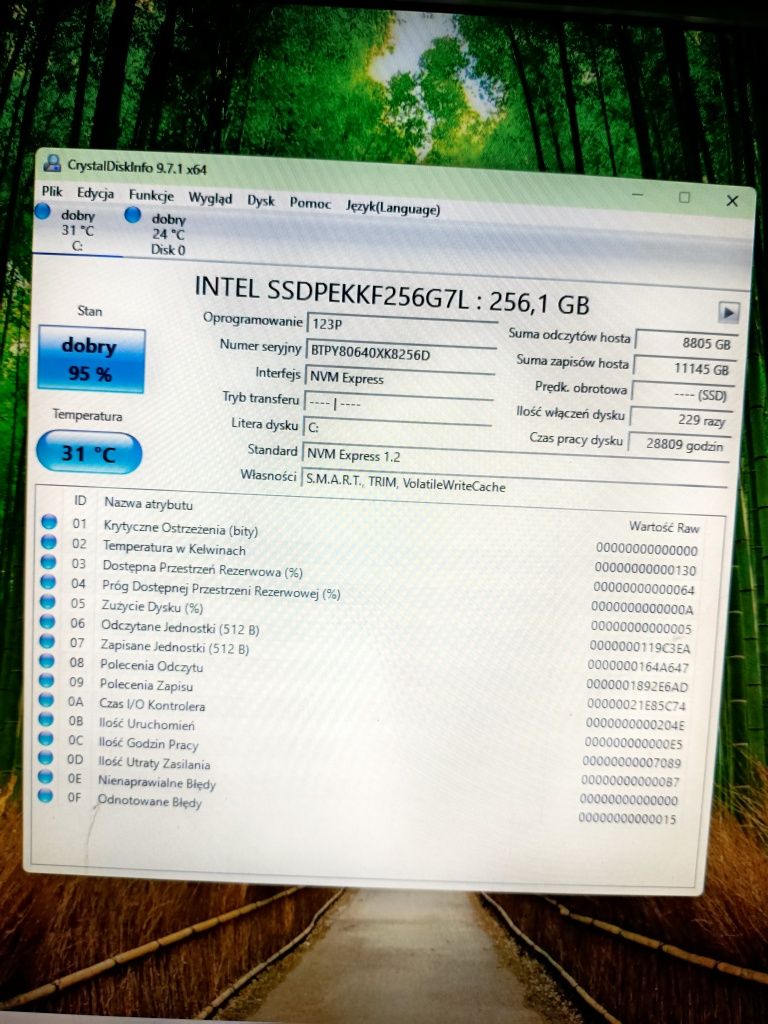Image resolution: width=768 pixels, height=1024 pixels.
Task: Select the C: disk tab at 31 °C
Action: 77,231
